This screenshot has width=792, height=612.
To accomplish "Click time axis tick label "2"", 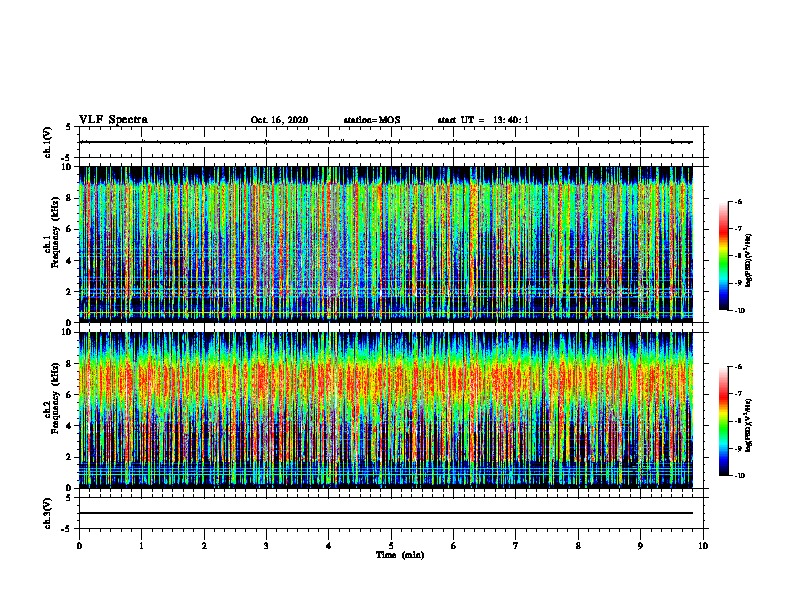I will coord(204,546).
